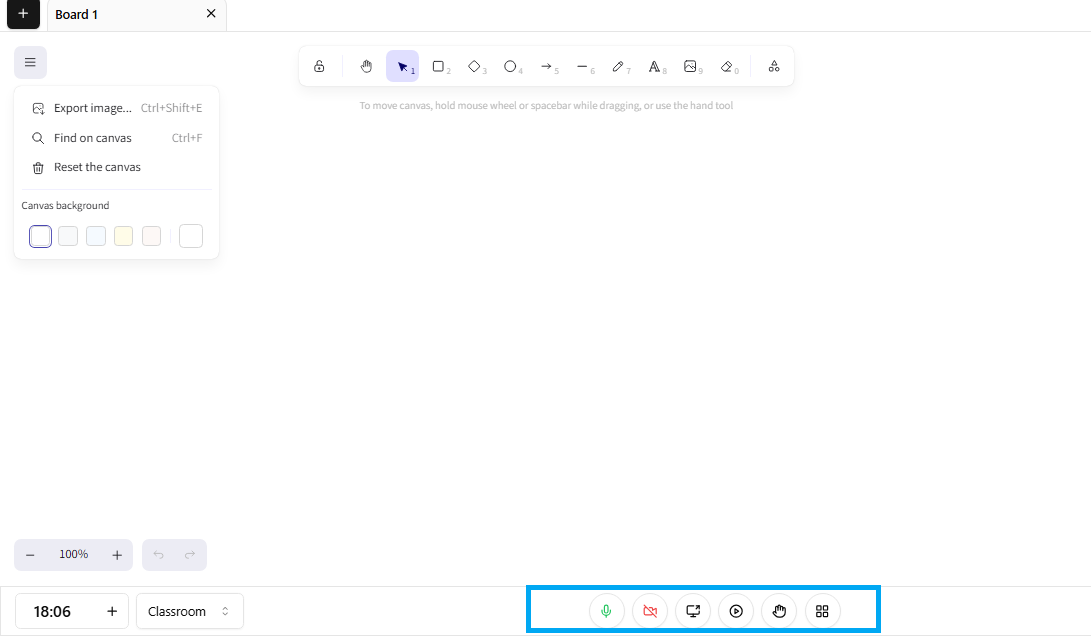The width and height of the screenshot is (1091, 636).
Task: Collapse the hamburger main menu
Action: pos(30,63)
